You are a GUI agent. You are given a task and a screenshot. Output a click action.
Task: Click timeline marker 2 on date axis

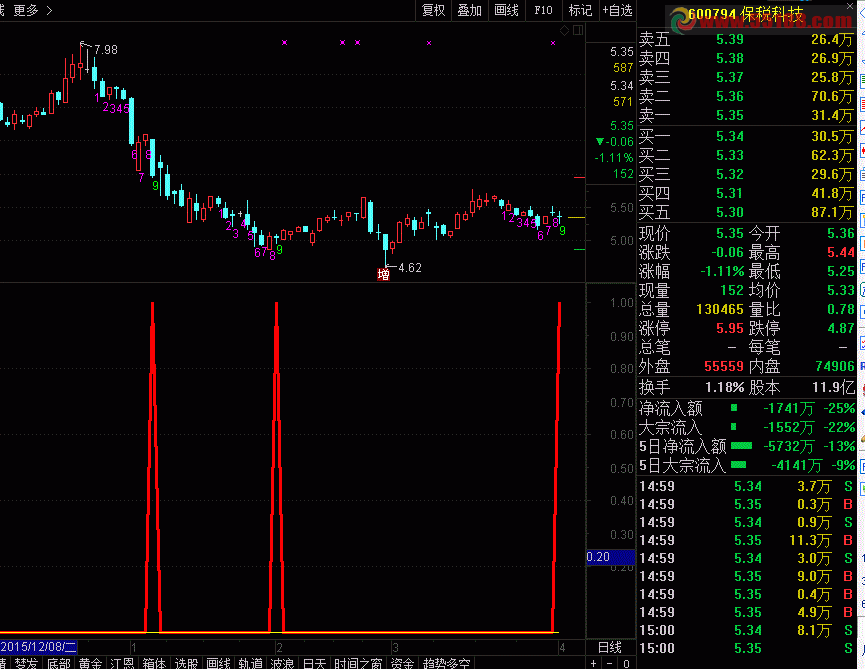(x=280, y=647)
